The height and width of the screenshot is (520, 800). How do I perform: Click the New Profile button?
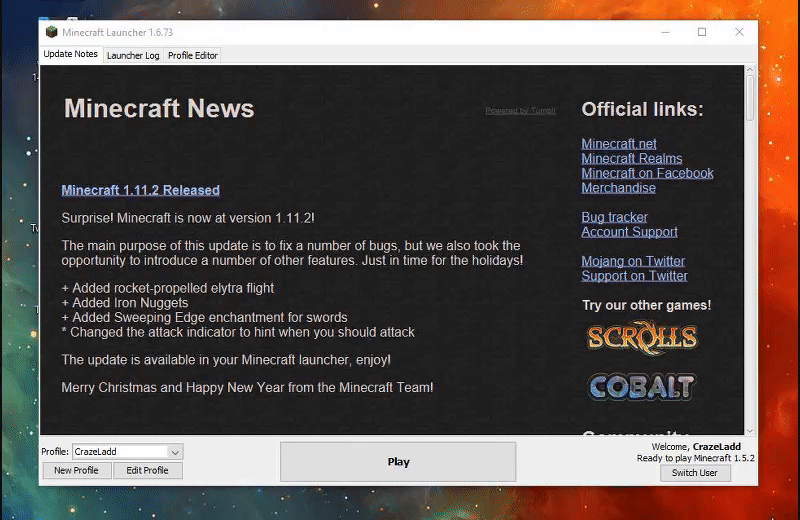76,471
